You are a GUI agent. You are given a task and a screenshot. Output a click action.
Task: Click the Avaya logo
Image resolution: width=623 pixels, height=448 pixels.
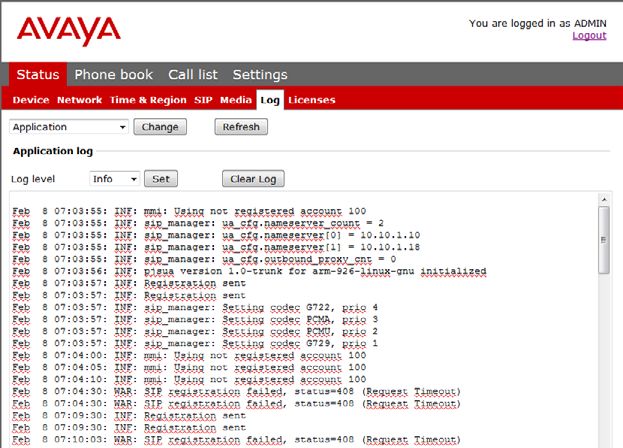(x=68, y=31)
